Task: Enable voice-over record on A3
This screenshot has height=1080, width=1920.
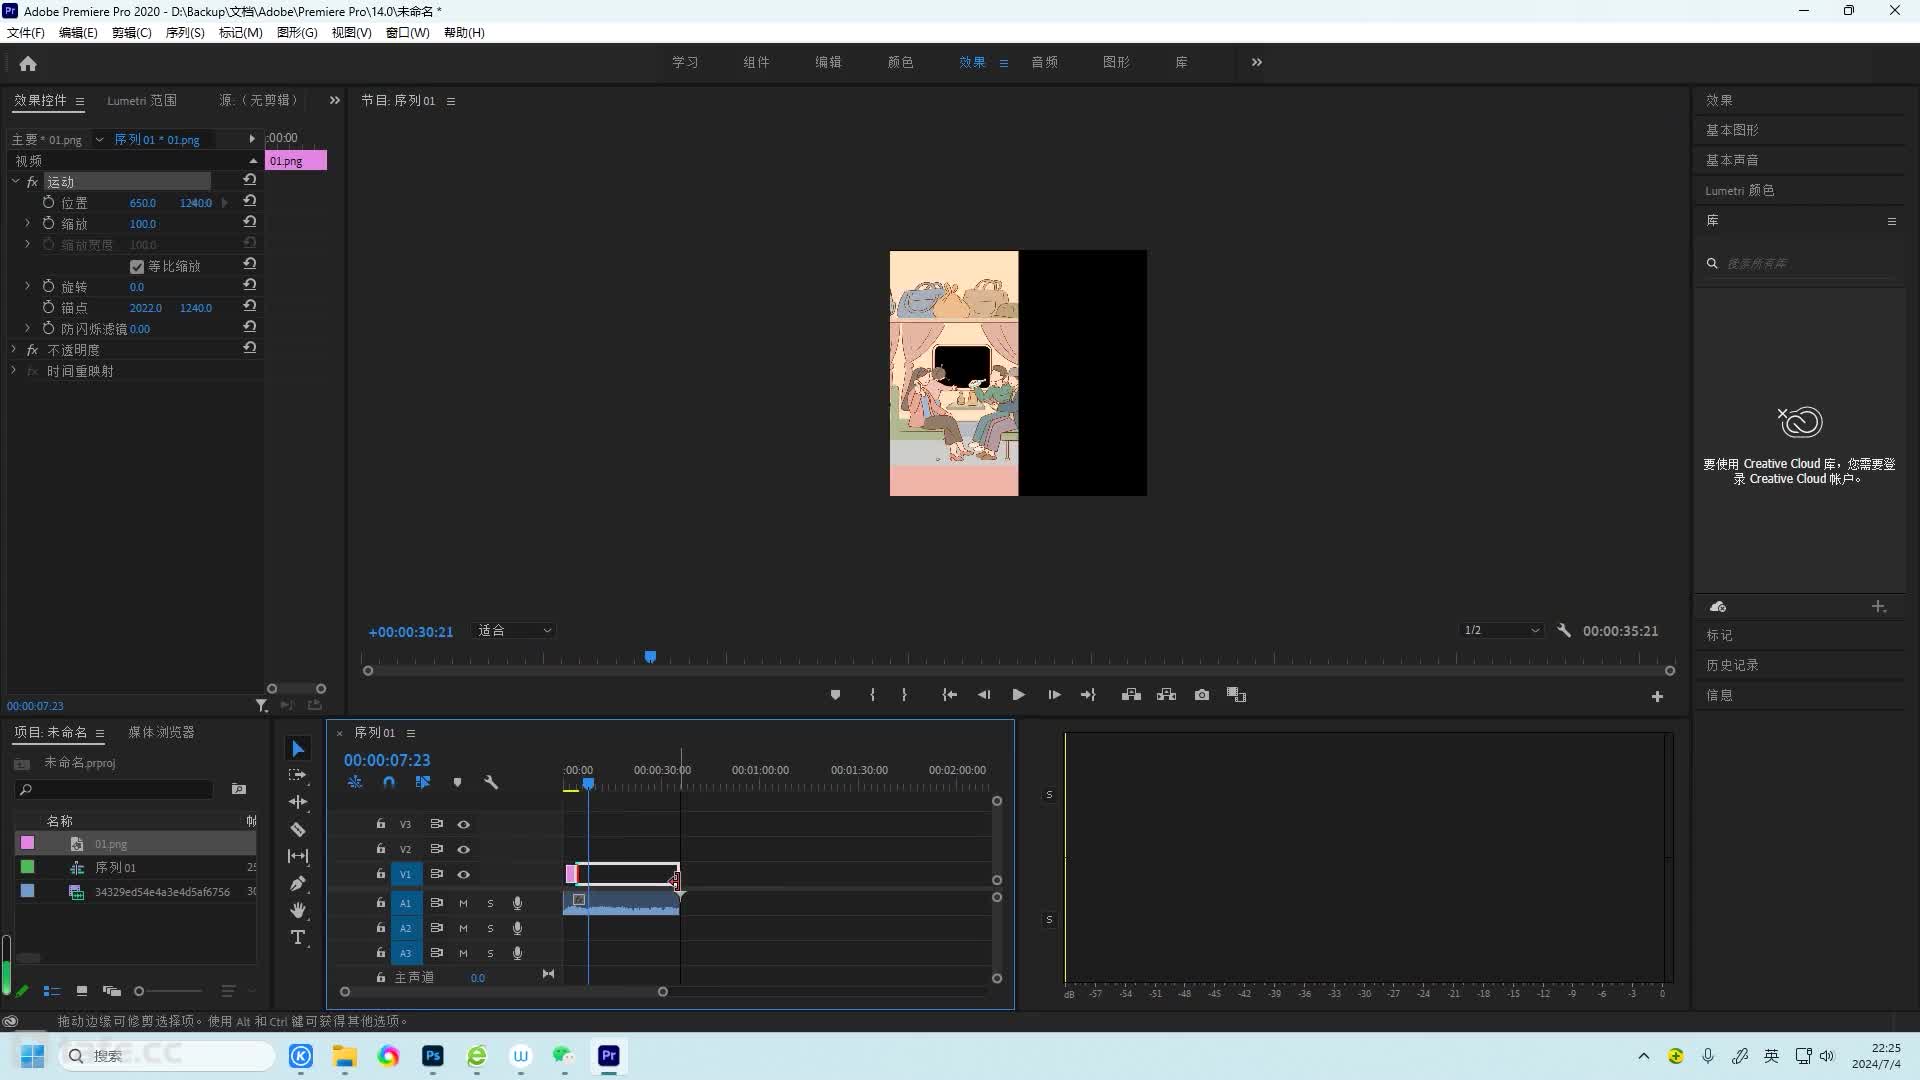Action: (517, 953)
